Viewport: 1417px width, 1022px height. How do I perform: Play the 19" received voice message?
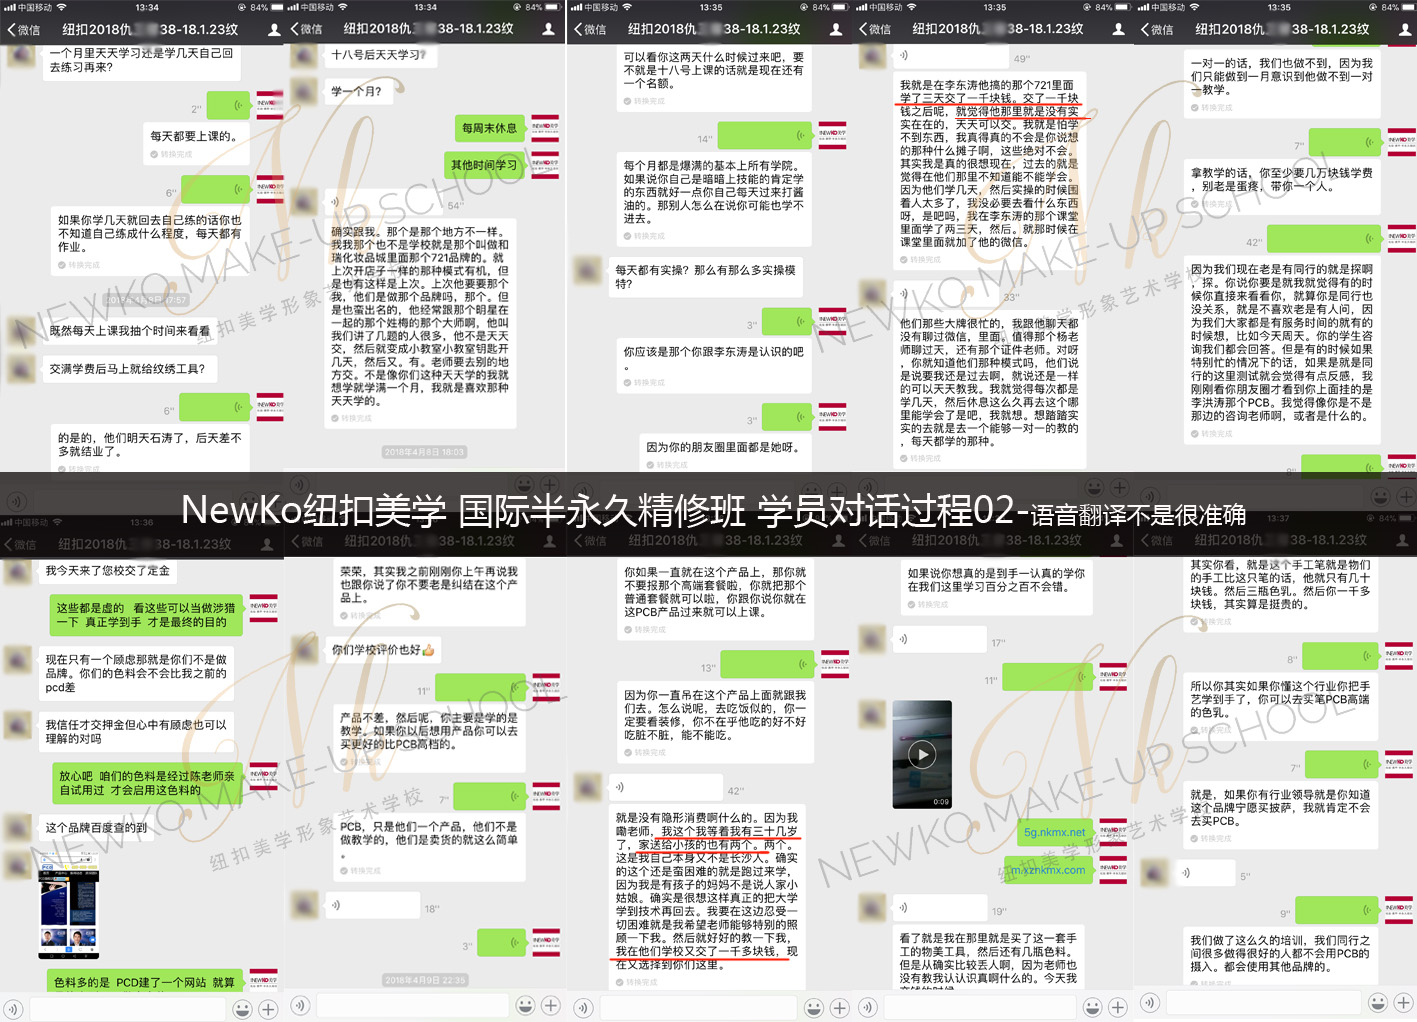pos(940,908)
